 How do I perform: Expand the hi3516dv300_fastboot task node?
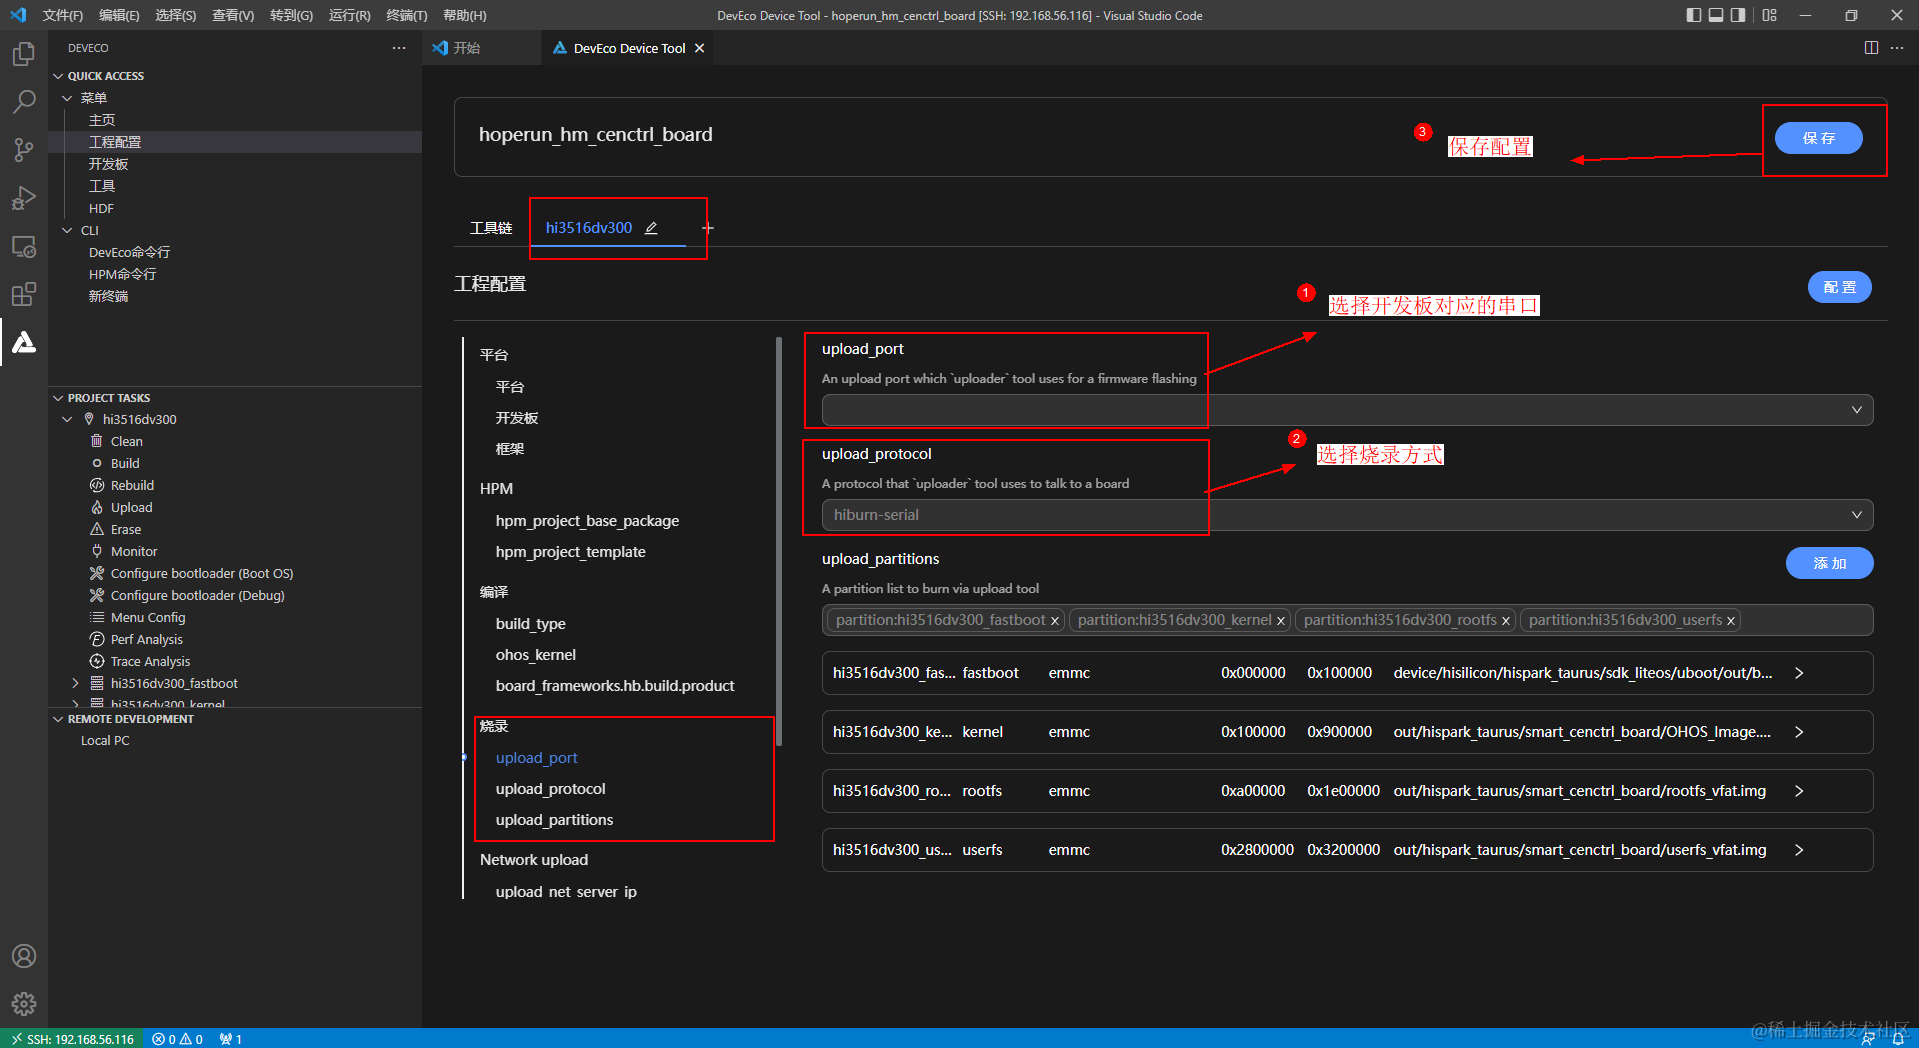pos(75,683)
